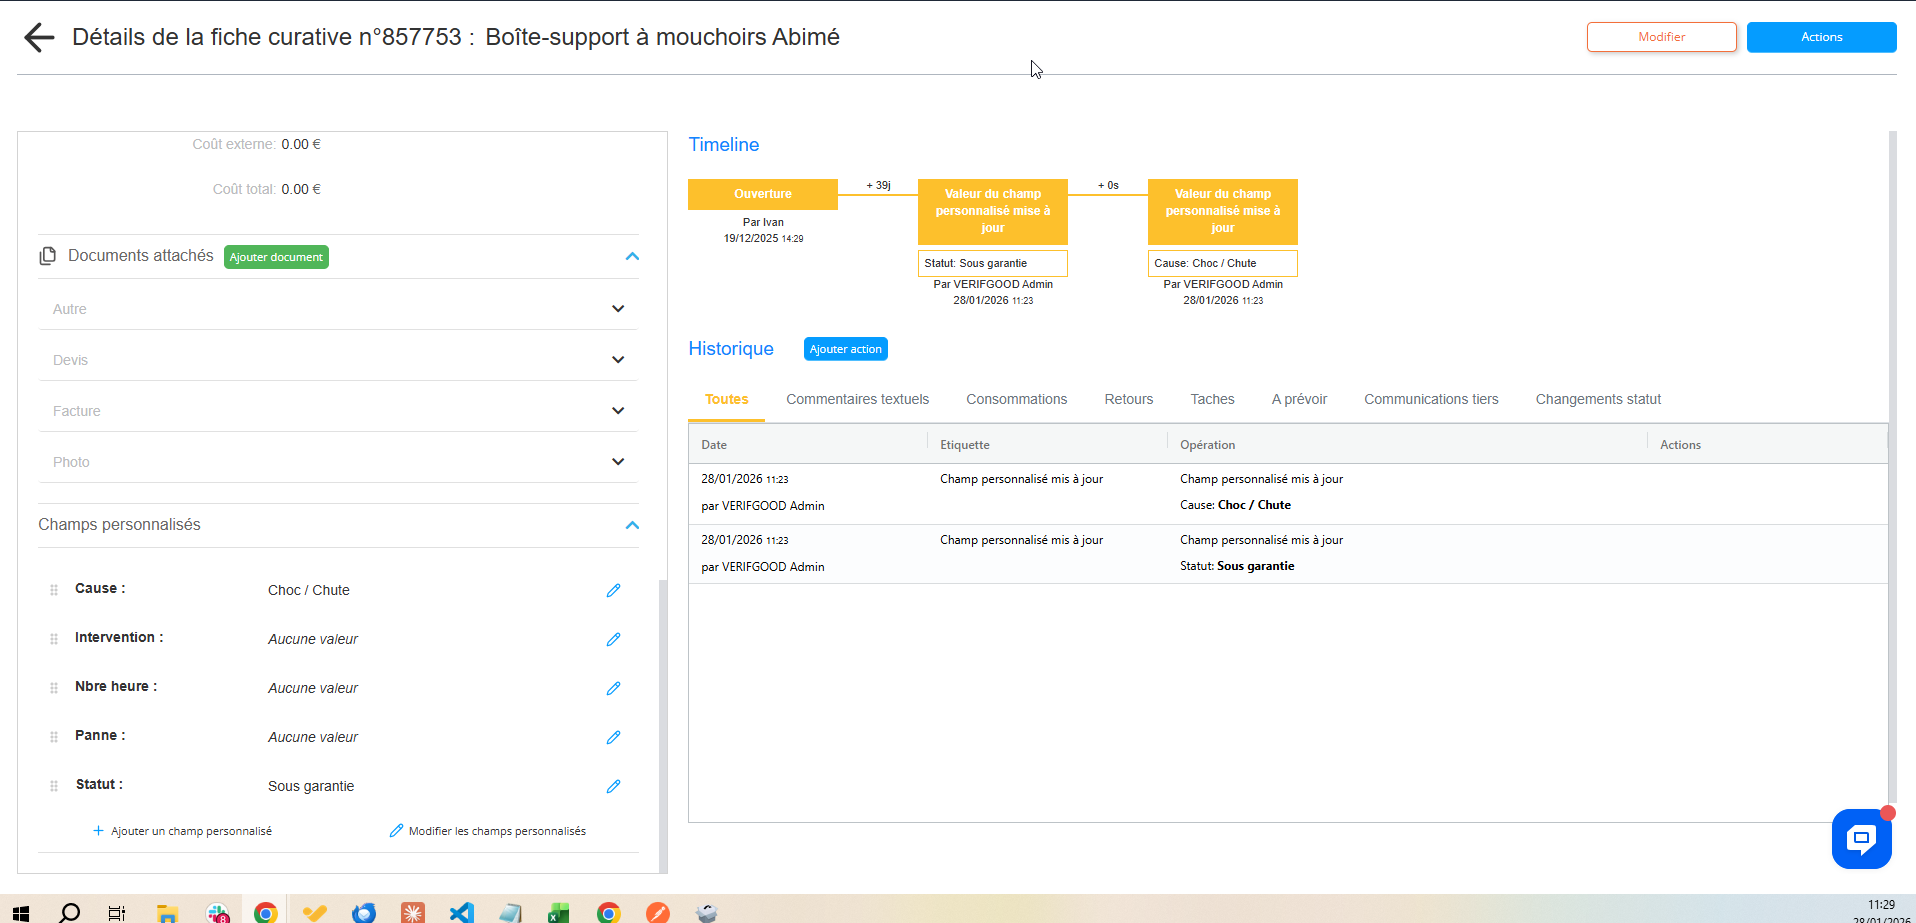Switch to Commentaires textuels tab
Screen dimensions: 1916x923
point(857,399)
